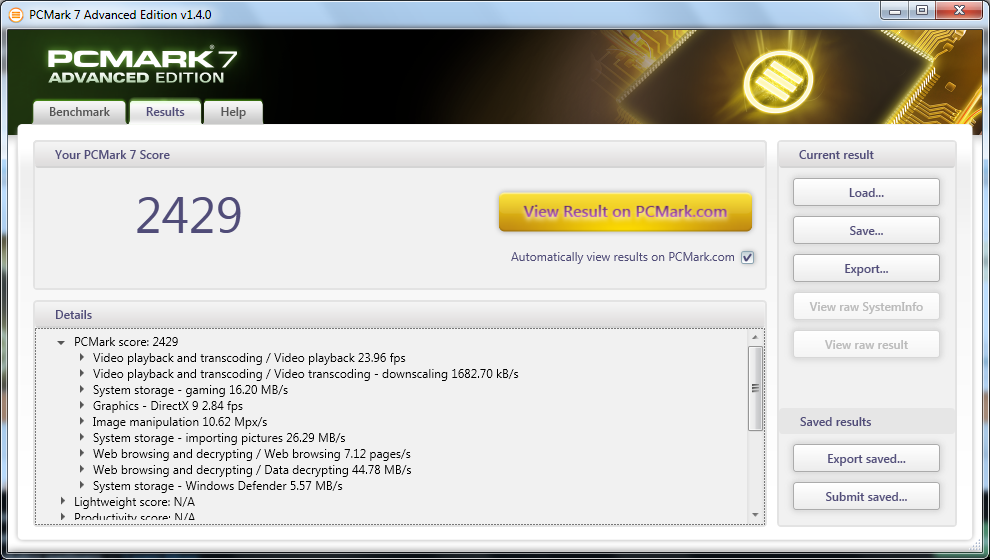Open the Help tab
This screenshot has height=560, width=990.
[233, 112]
